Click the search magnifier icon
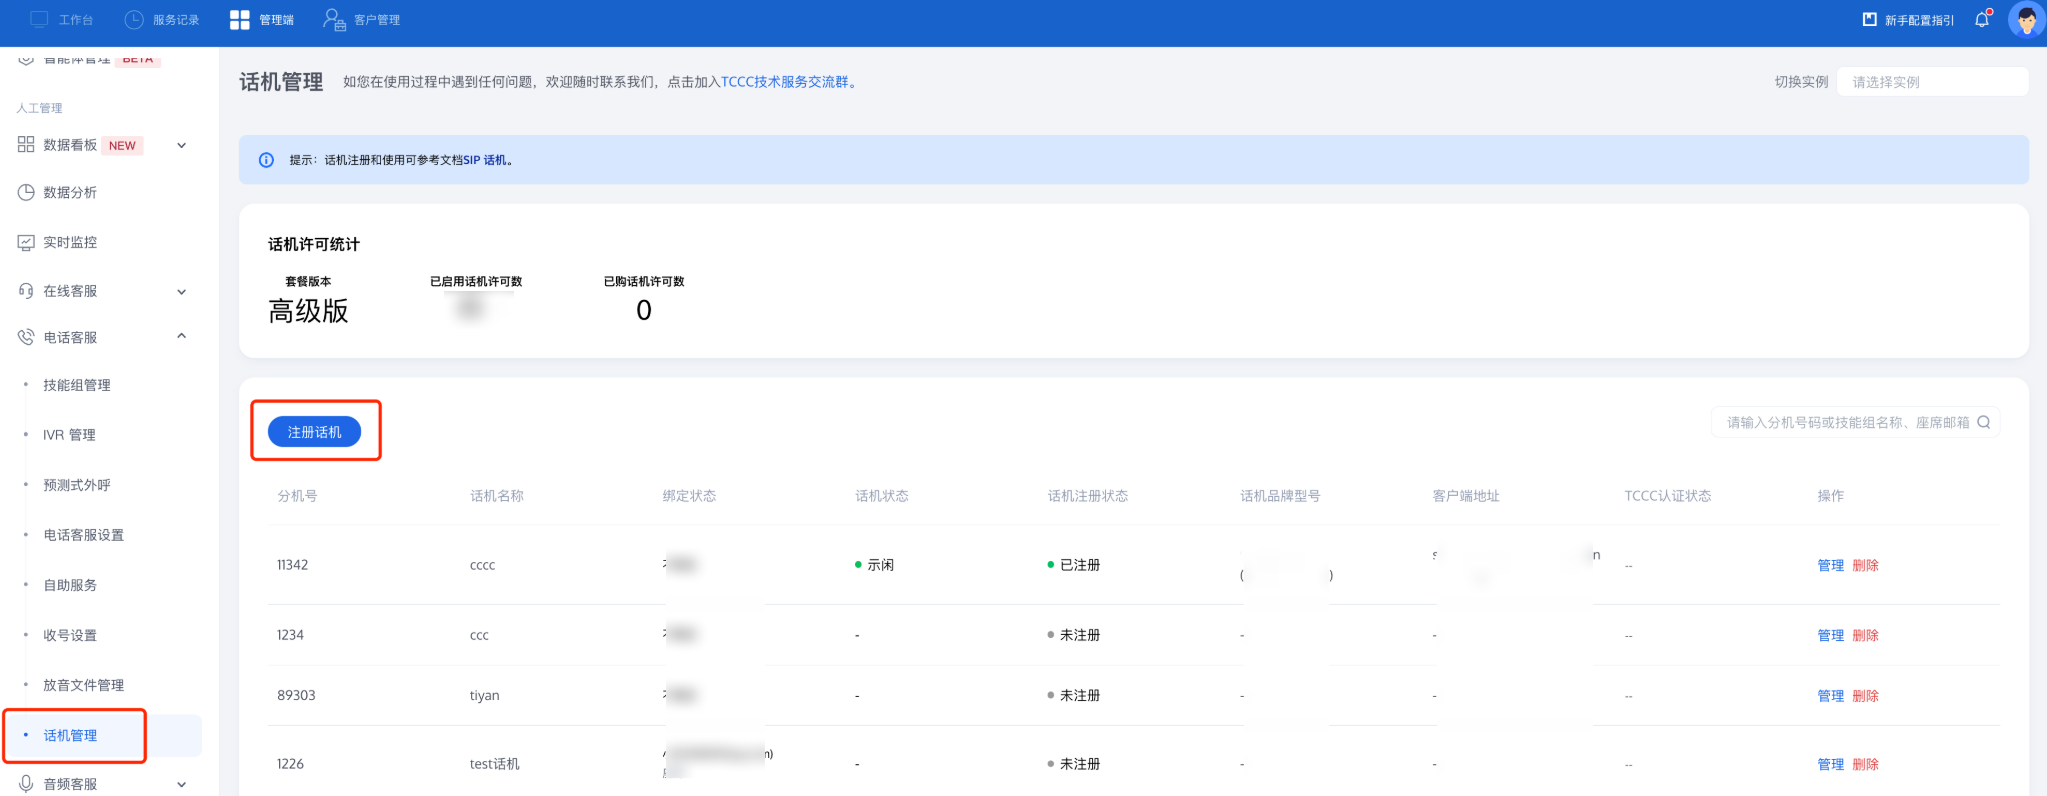This screenshot has width=2047, height=796. pyautogui.click(x=1984, y=423)
